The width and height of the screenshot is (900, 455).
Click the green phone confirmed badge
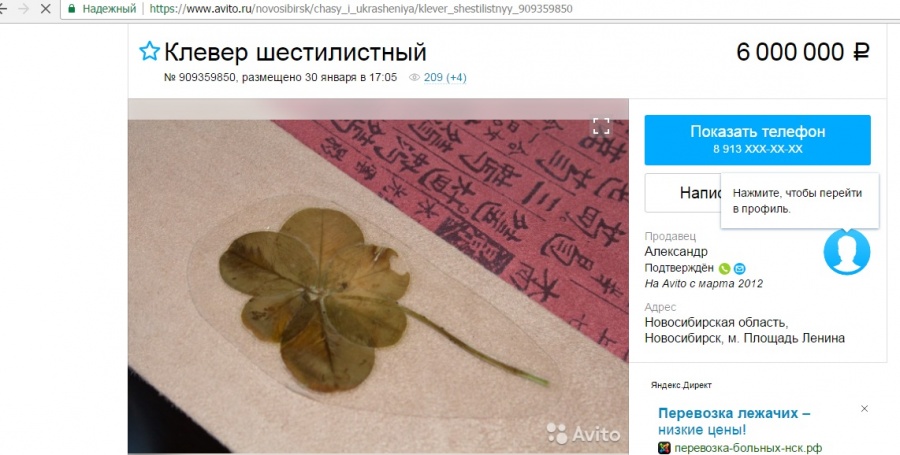724,268
